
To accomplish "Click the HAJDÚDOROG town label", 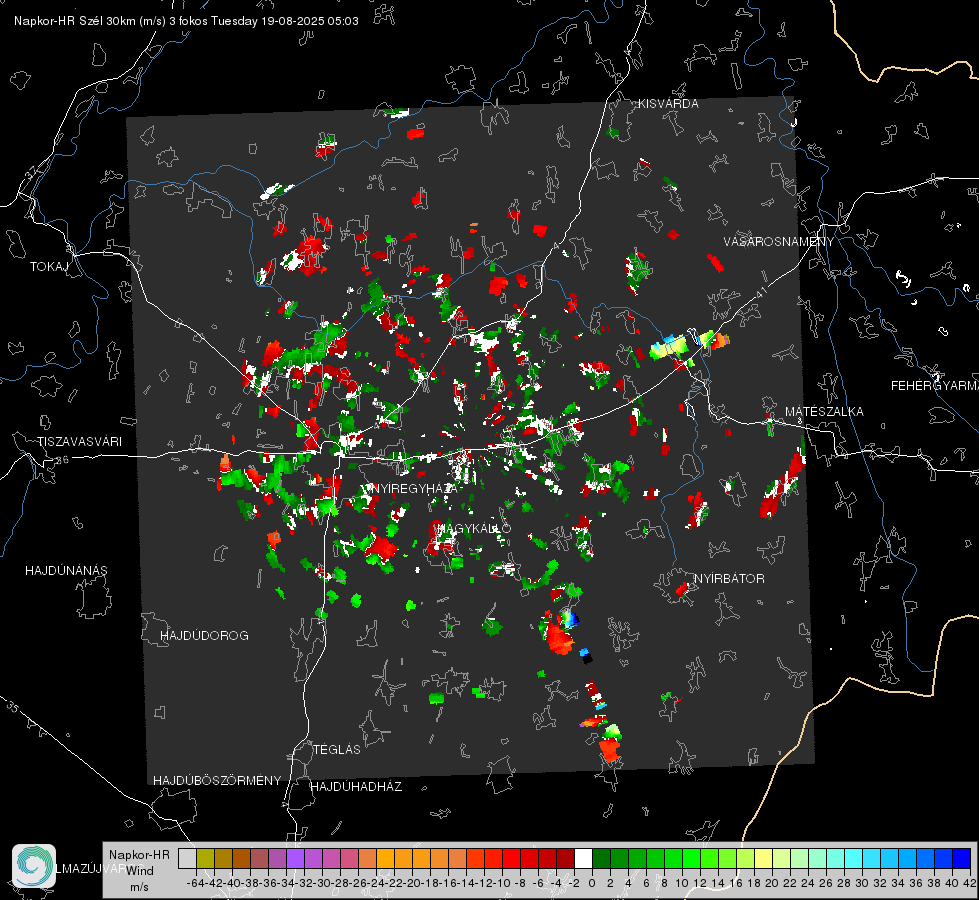I will [x=204, y=636].
